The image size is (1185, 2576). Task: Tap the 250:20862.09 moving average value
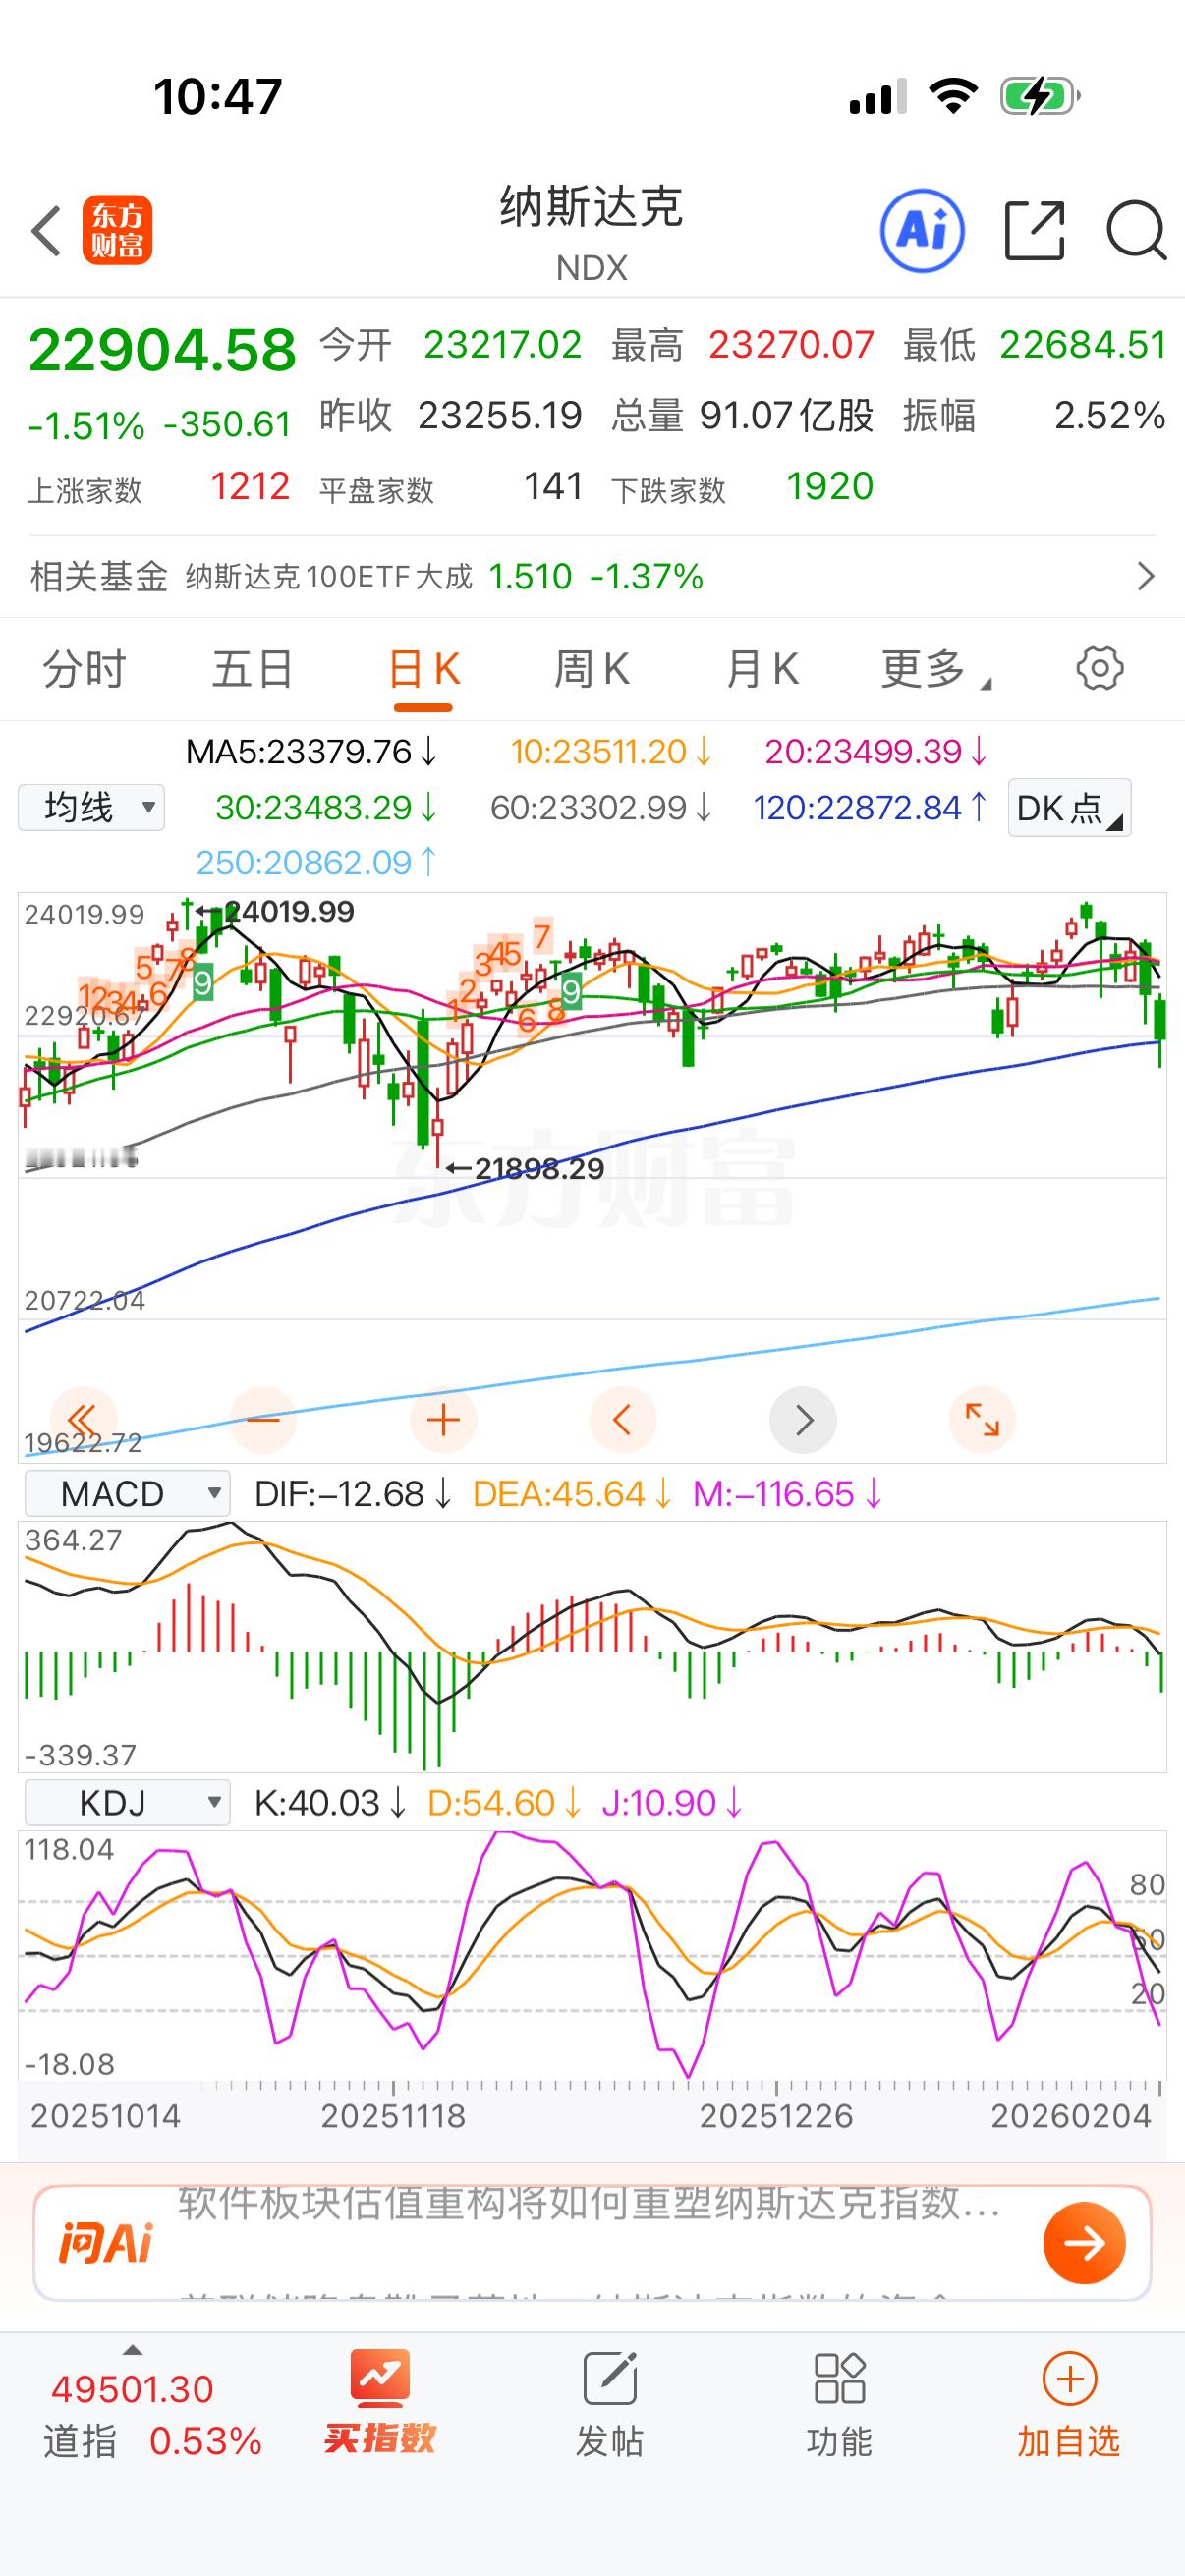316,862
